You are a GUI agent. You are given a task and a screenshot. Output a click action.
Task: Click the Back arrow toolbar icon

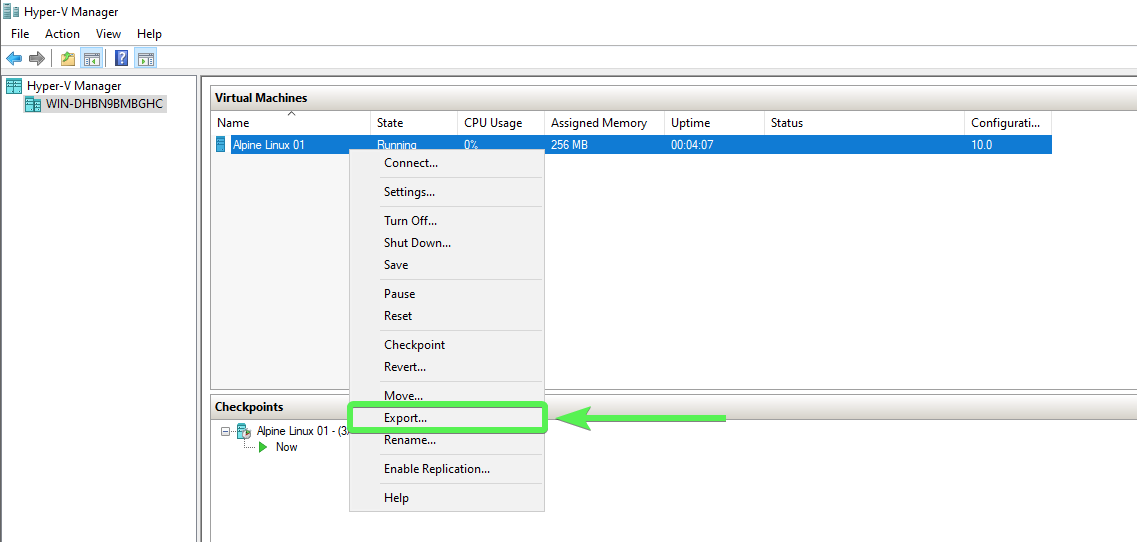(x=14, y=58)
